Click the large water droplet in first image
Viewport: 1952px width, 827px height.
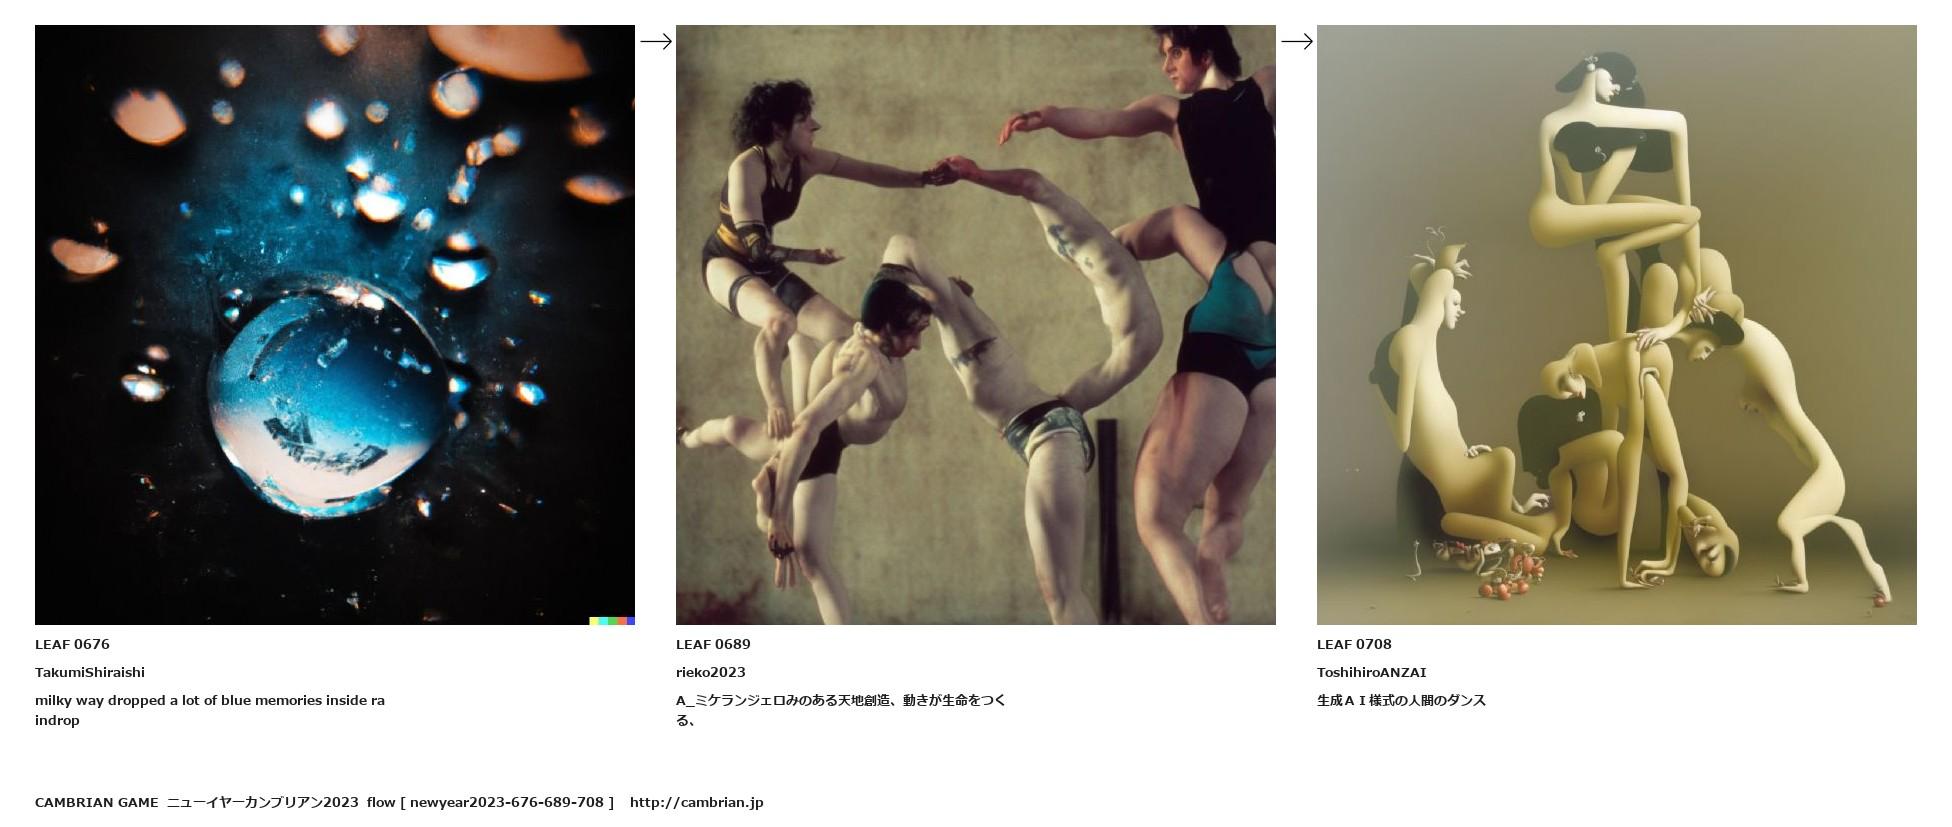[328, 400]
